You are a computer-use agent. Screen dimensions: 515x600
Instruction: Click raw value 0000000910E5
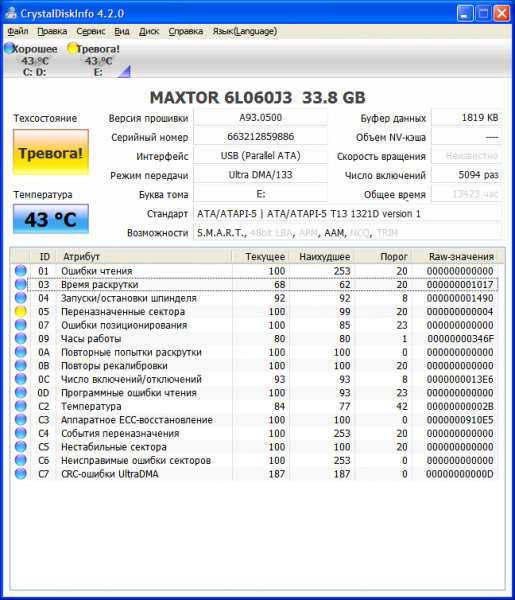(460, 420)
